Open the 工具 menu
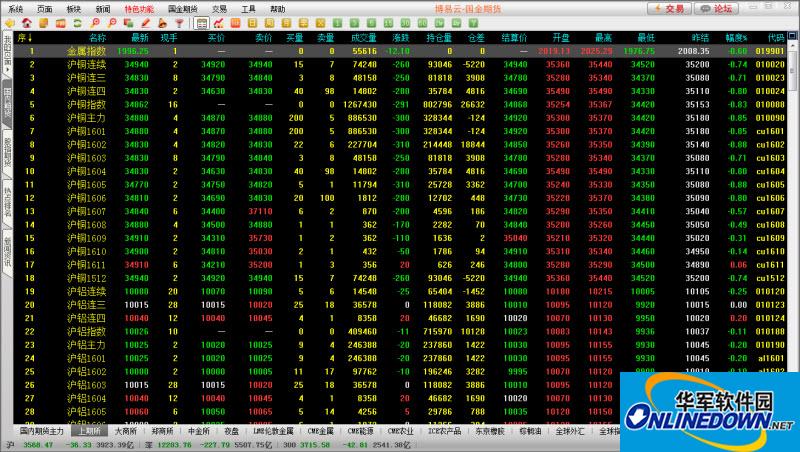The width and height of the screenshot is (800, 452). [x=248, y=9]
